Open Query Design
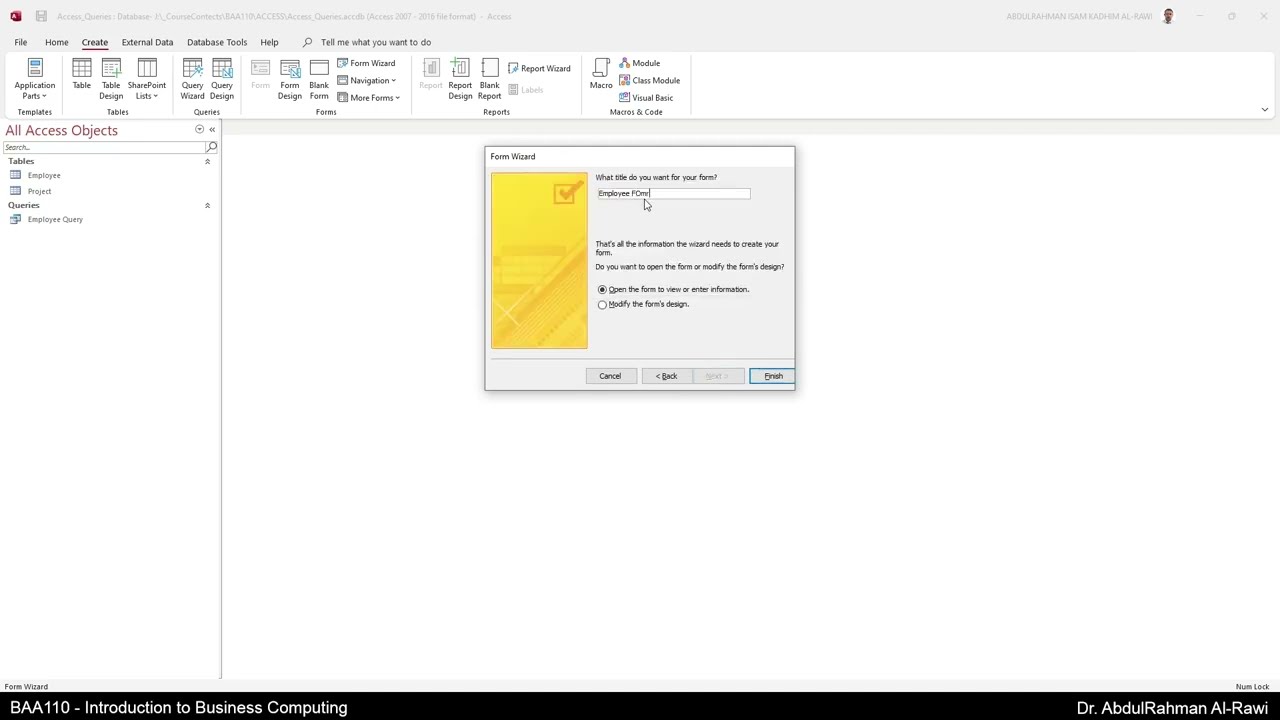The image size is (1280, 720). click(x=222, y=79)
